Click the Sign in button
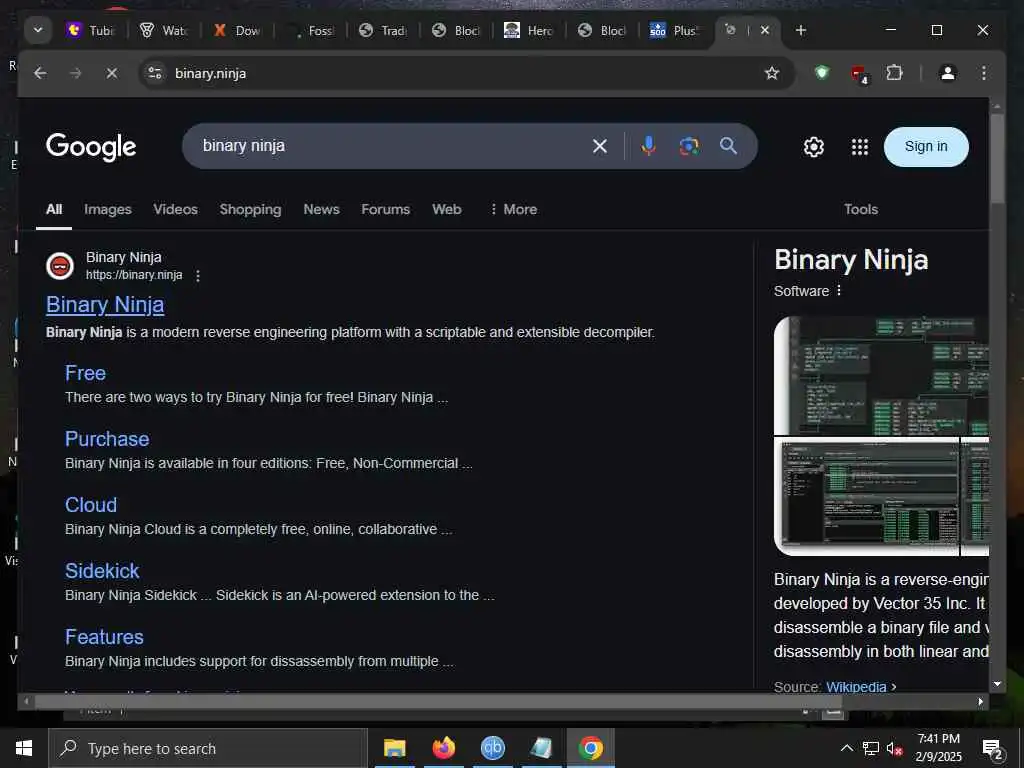This screenshot has height=768, width=1024. coord(926,146)
